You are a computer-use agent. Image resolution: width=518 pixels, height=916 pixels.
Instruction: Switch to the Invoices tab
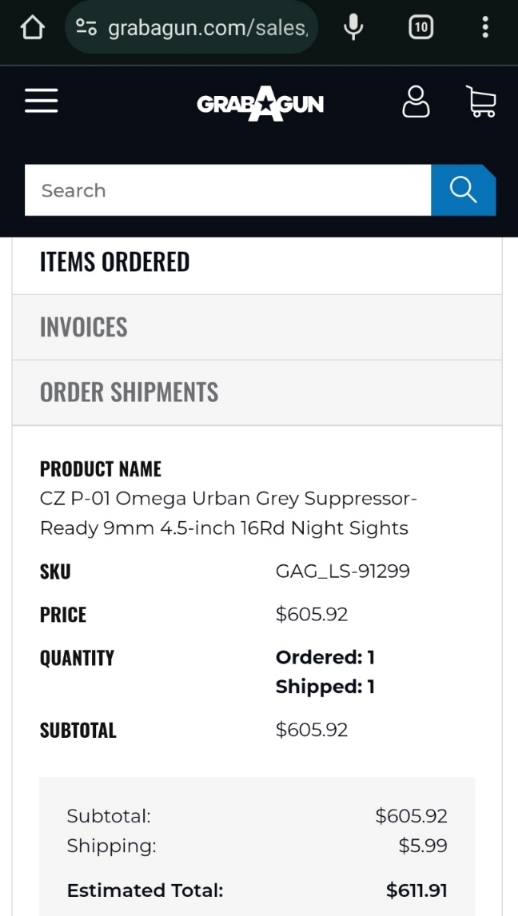[x=257, y=327]
